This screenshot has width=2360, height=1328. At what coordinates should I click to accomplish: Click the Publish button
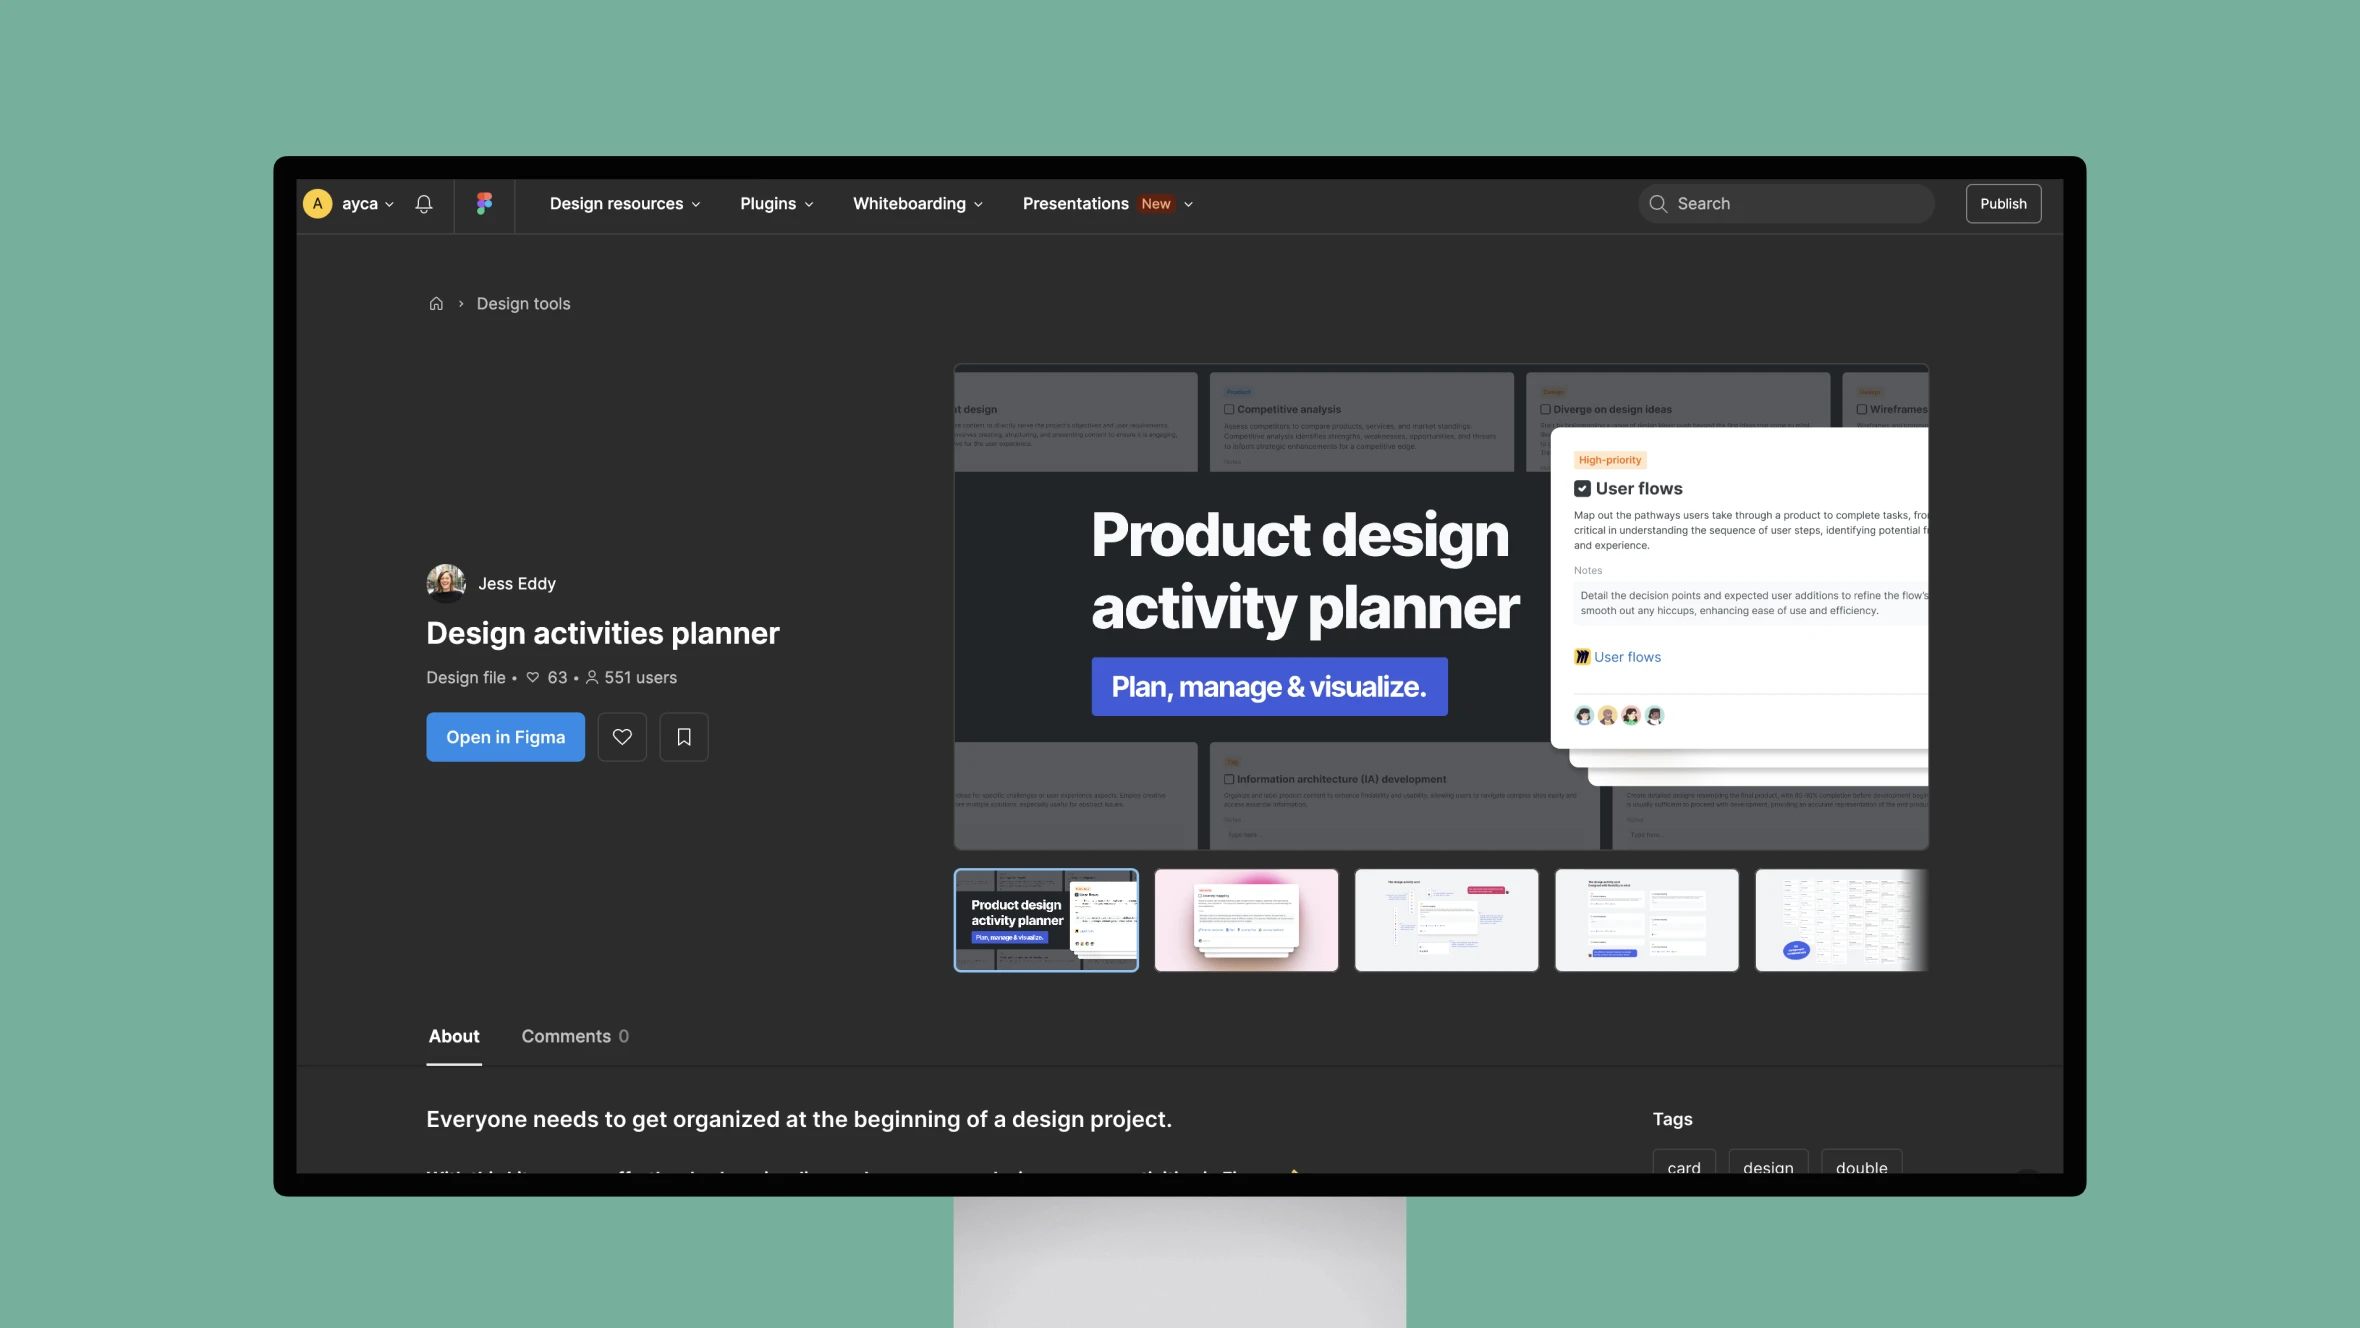[2003, 203]
